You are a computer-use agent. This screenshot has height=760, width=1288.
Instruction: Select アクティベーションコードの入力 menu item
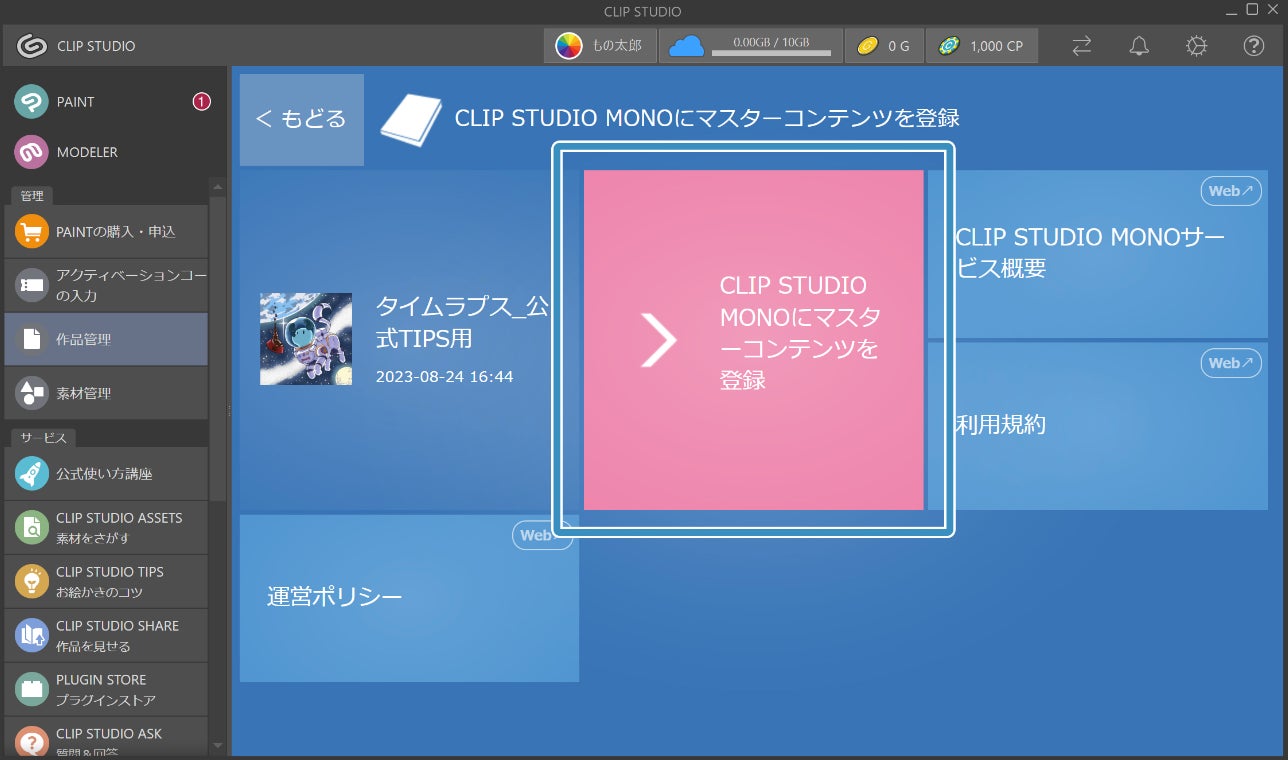[x=106, y=285]
